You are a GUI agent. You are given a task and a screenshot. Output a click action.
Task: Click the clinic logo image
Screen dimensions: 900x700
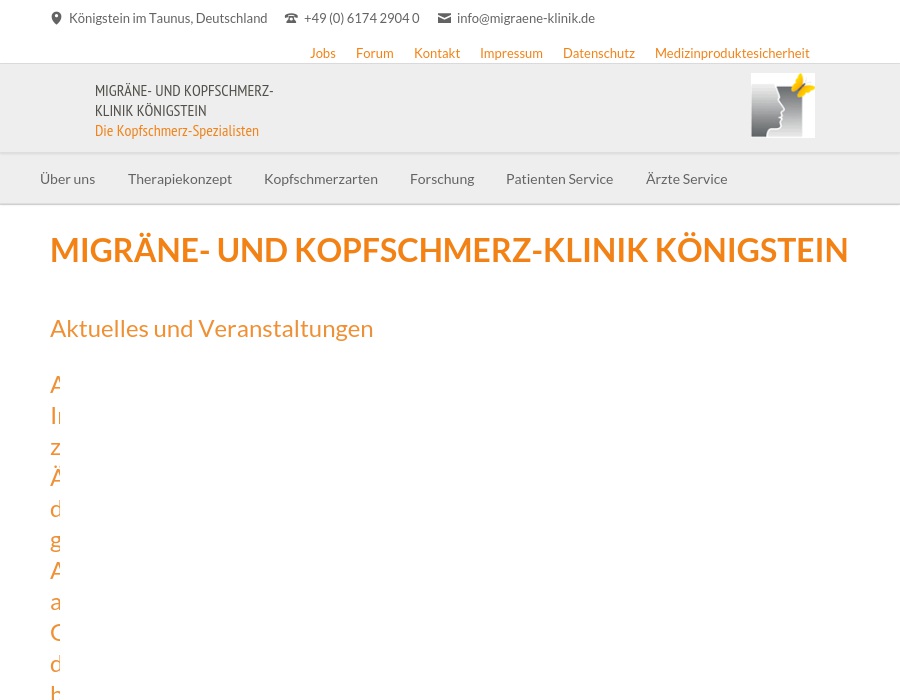[782, 105]
